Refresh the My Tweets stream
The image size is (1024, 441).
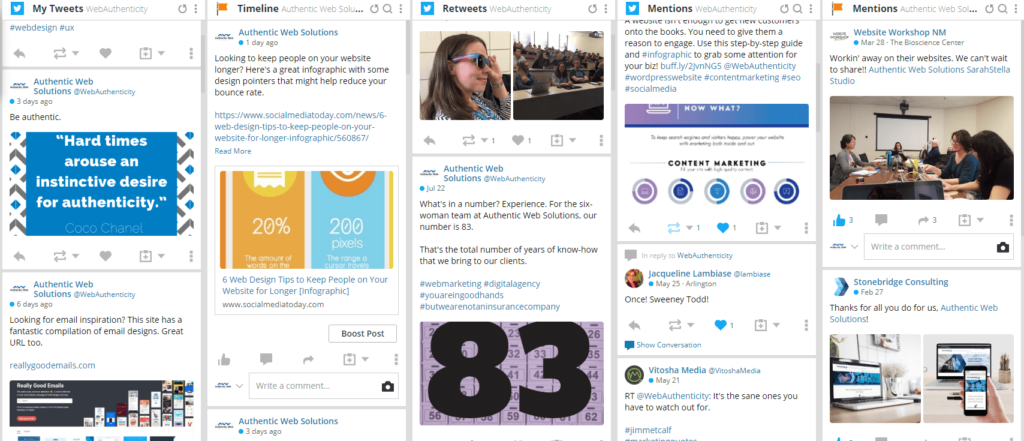point(184,9)
